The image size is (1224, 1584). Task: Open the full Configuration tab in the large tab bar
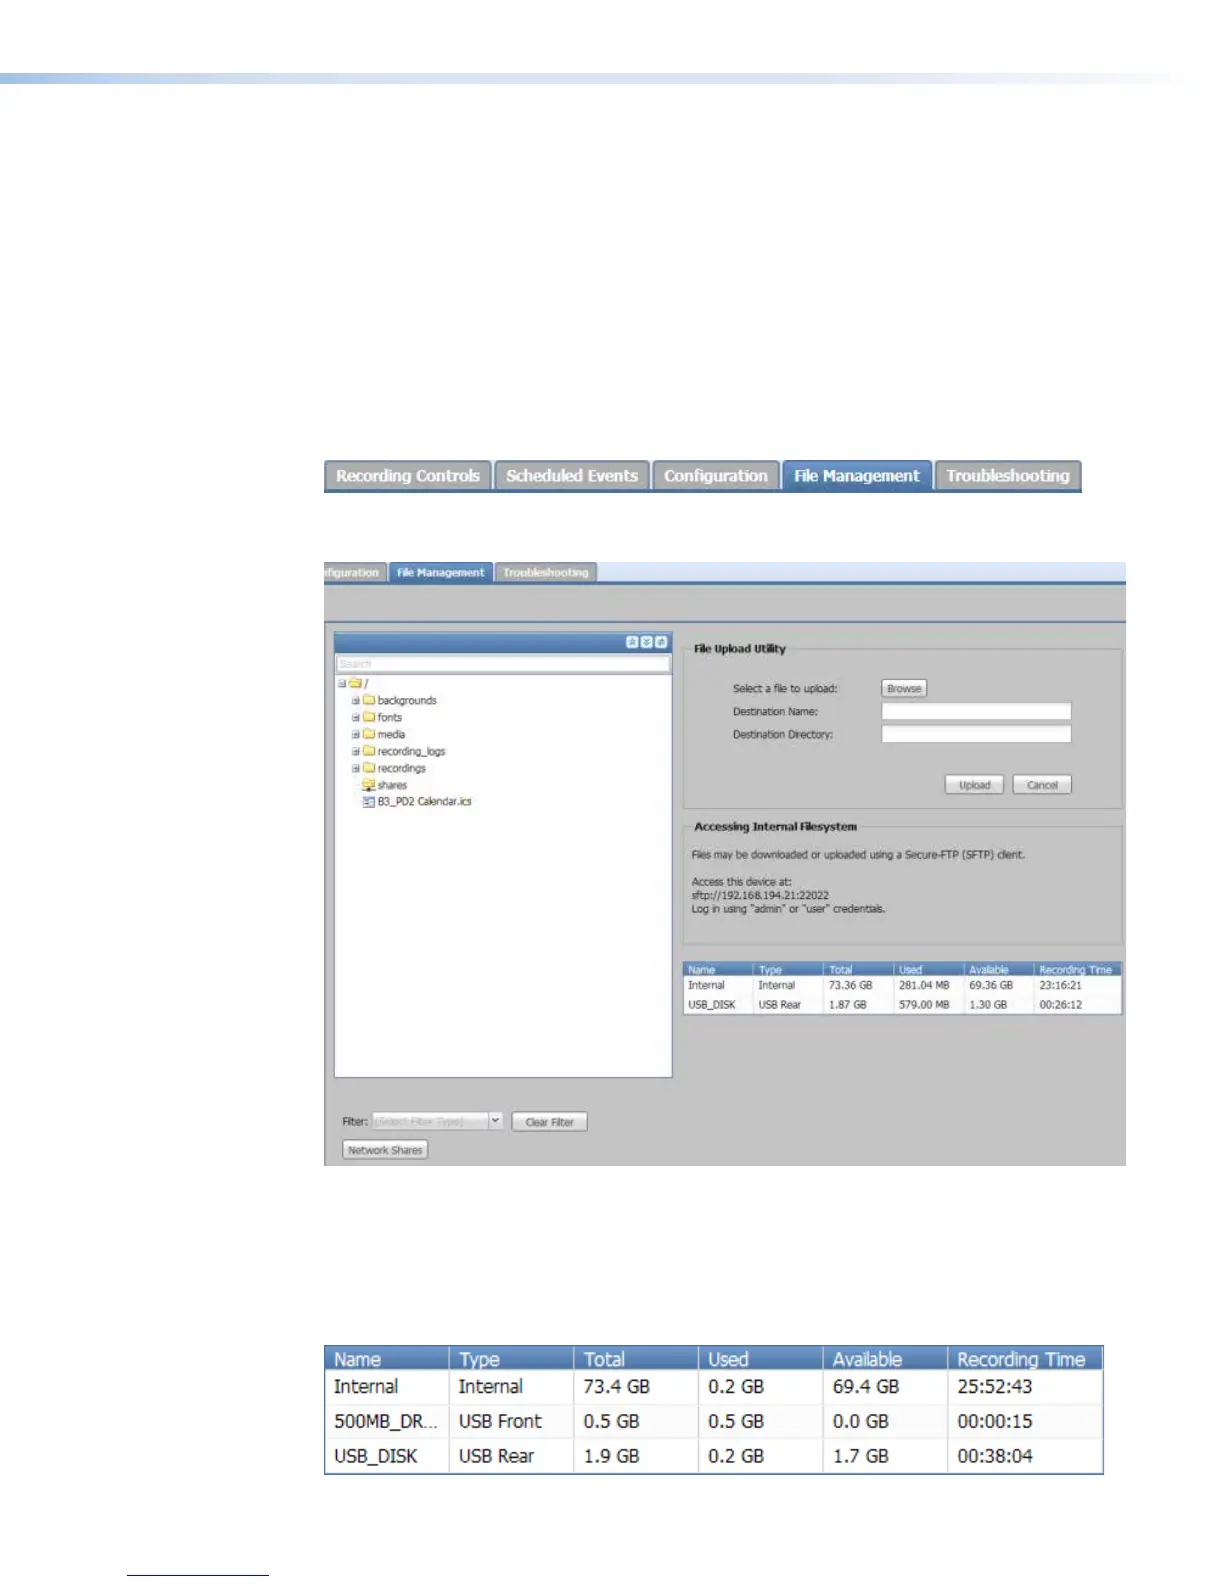716,476
